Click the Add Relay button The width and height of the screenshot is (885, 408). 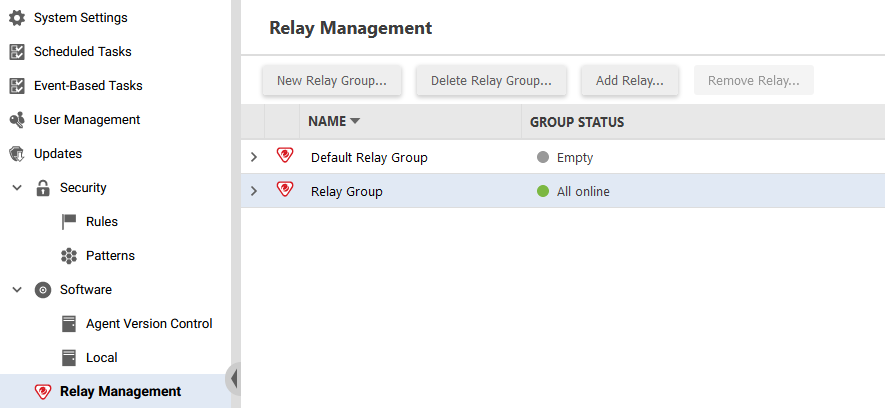630,81
